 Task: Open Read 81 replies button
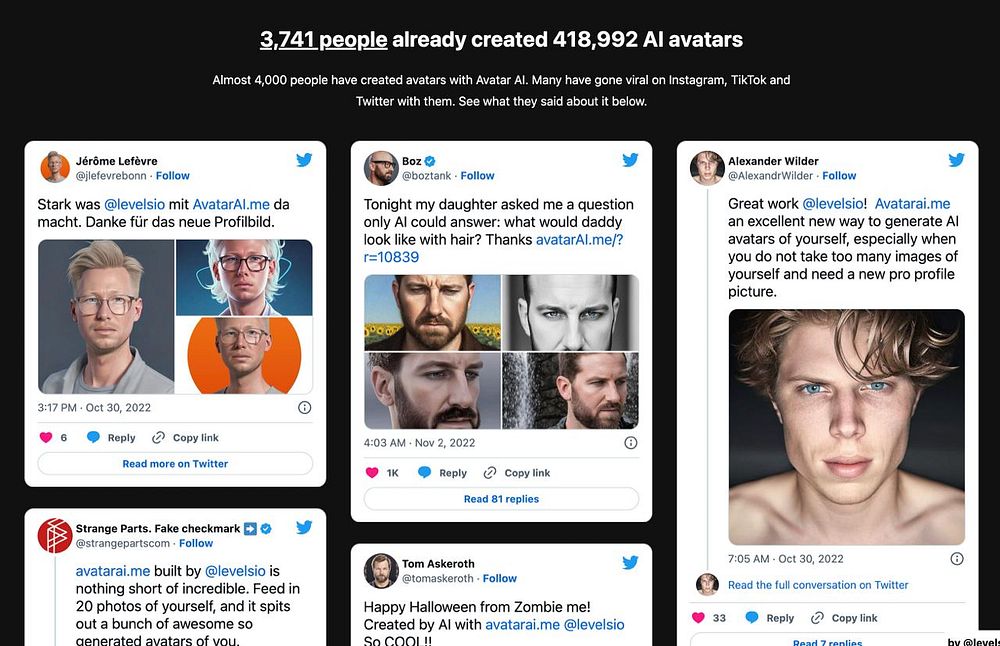pos(501,499)
